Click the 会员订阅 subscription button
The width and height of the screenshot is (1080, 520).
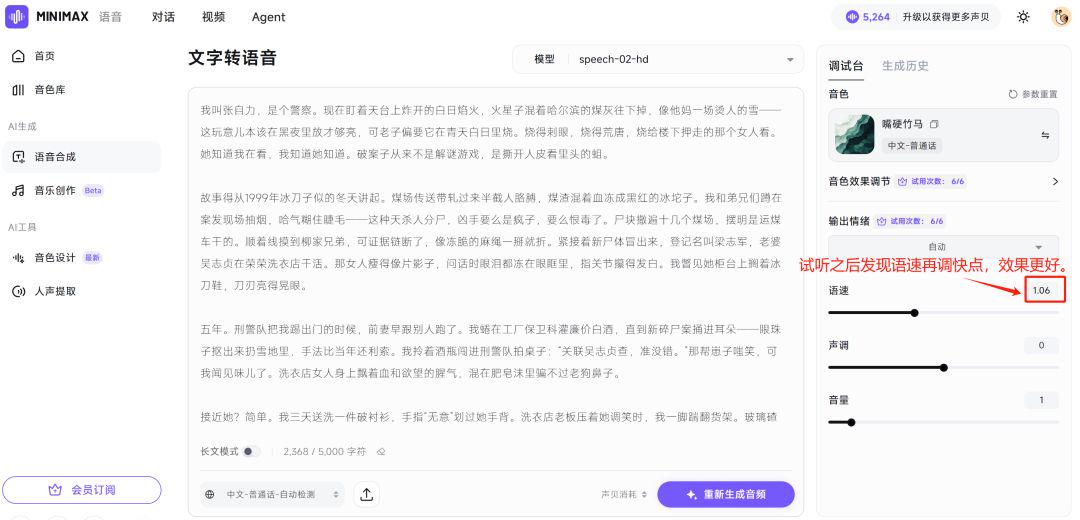[x=81, y=490]
